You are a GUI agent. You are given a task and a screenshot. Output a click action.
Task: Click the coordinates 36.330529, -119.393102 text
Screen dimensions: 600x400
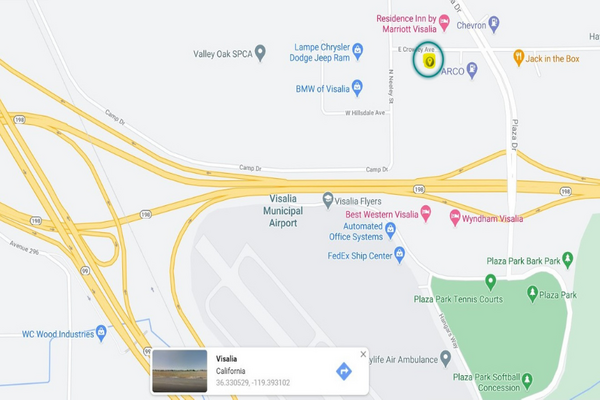pos(253,382)
